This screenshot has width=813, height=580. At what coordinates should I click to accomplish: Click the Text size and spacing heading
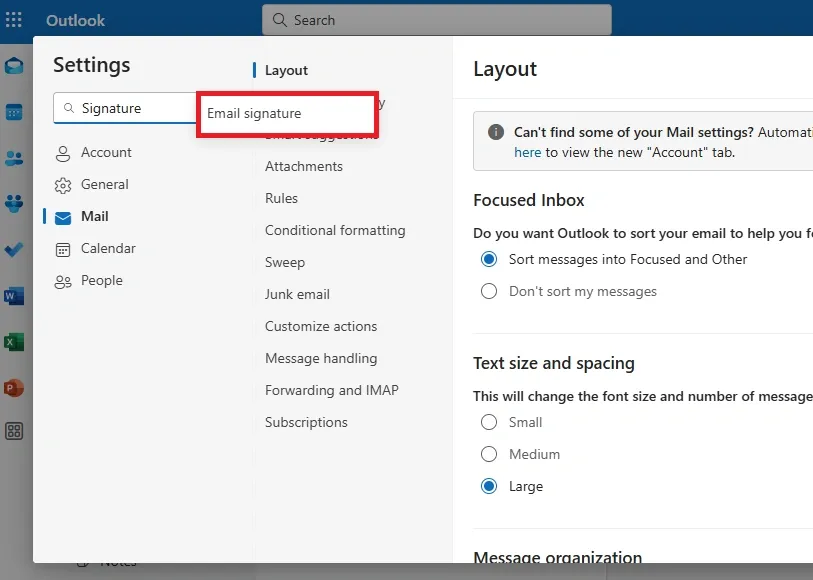tap(553, 363)
